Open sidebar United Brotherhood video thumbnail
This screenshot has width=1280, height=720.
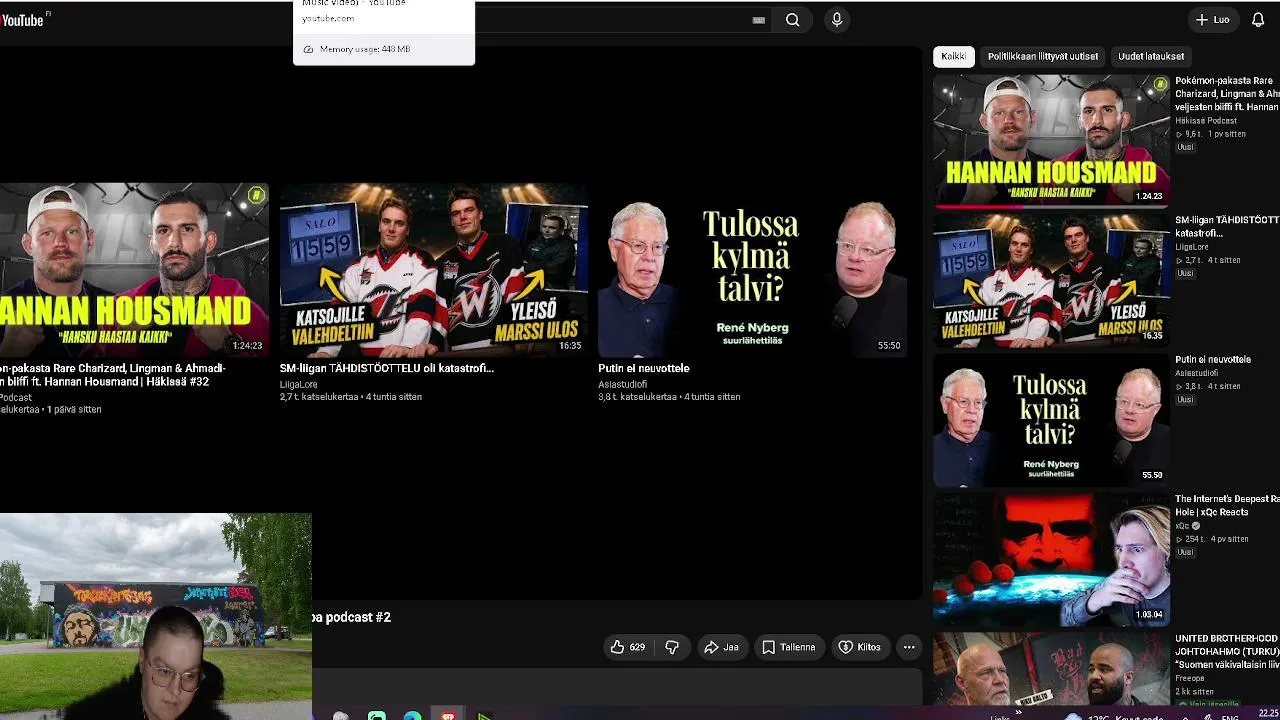(x=1051, y=670)
